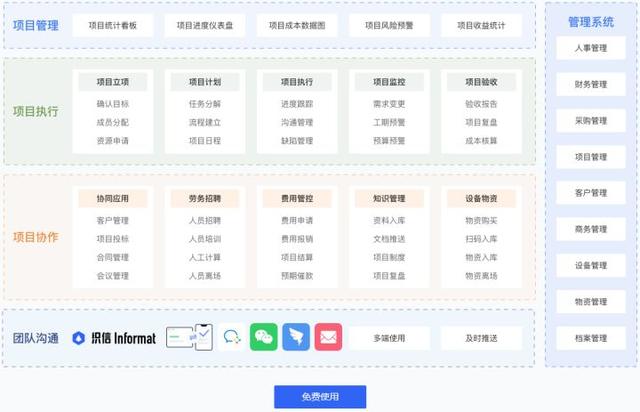Viewport: 640px width, 412px height.
Task: Click 确认目标 under 项目立项
Action: [x=113, y=104]
